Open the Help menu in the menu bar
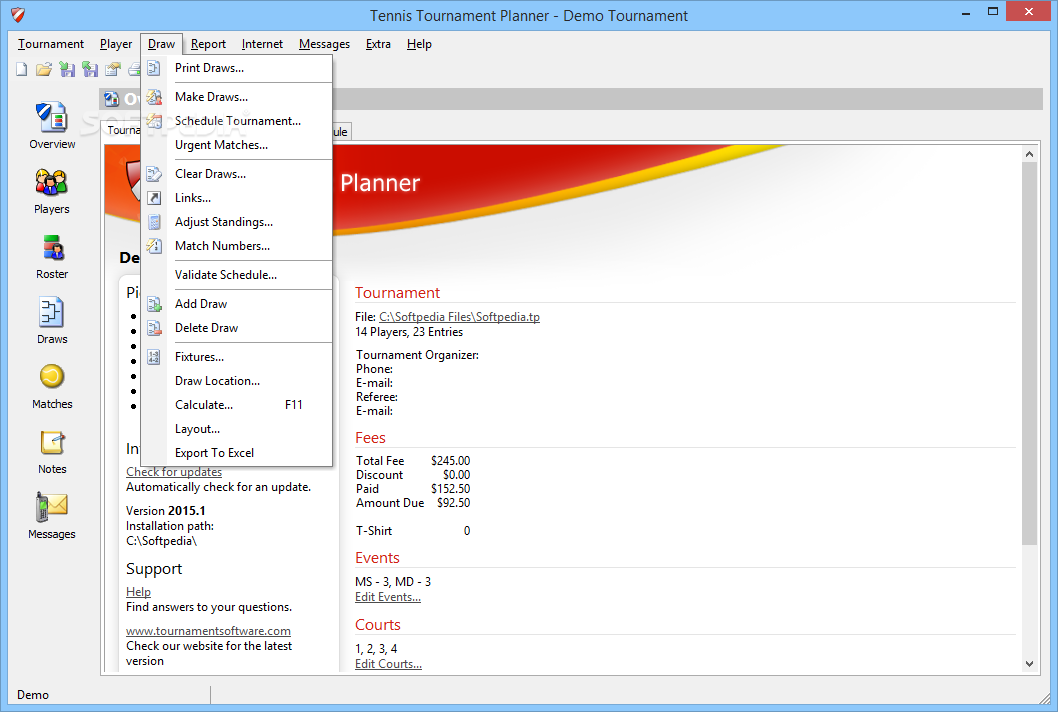The image size is (1058, 712). (419, 44)
